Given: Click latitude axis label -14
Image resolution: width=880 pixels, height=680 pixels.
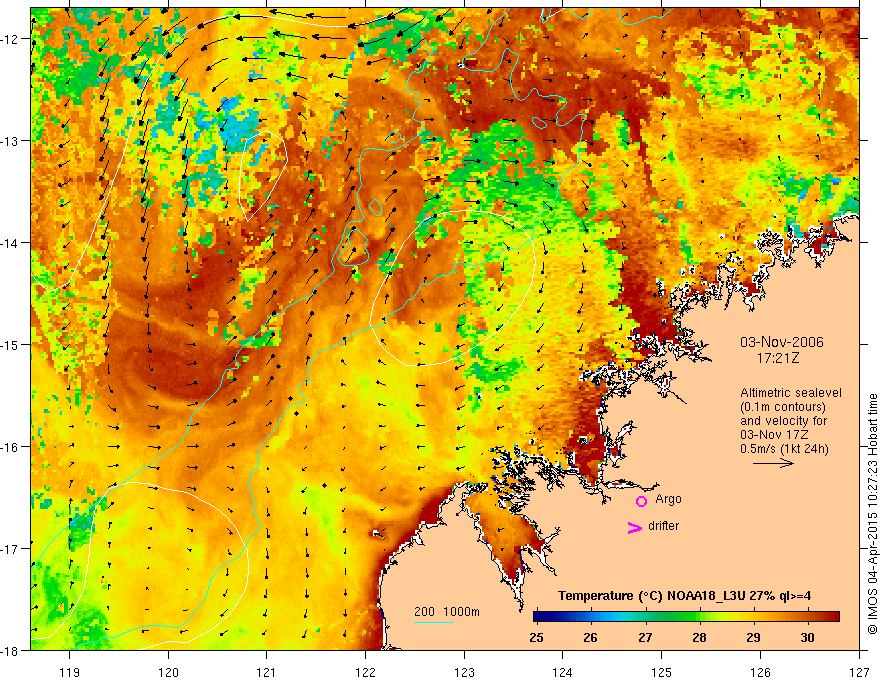Looking at the screenshot, I should click(9, 243).
